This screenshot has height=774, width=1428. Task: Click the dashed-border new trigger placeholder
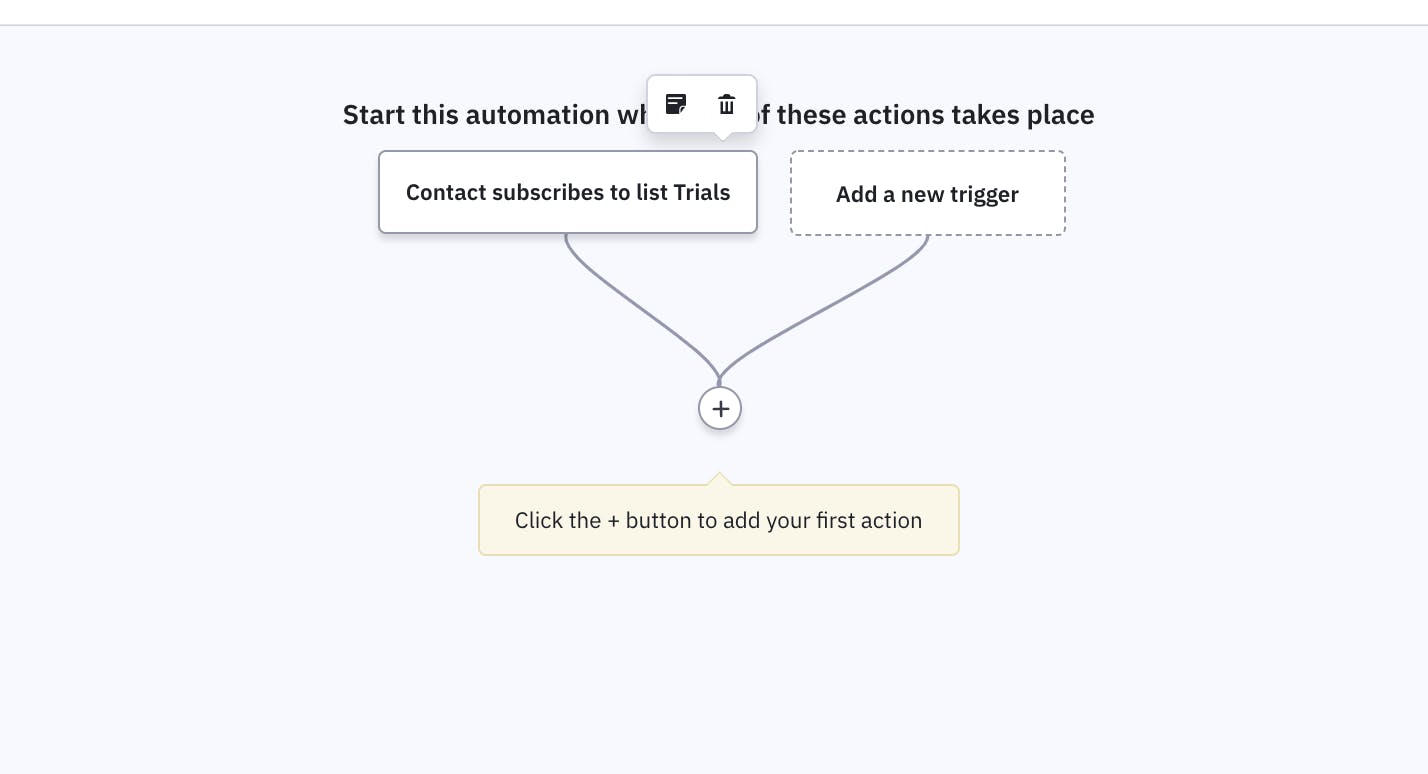928,193
